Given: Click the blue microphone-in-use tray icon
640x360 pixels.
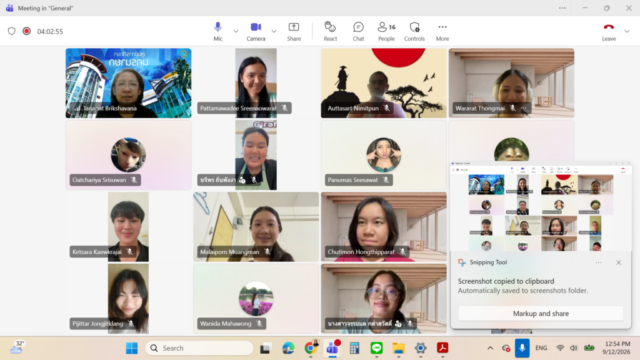Looking at the screenshot, I should click(522, 348).
